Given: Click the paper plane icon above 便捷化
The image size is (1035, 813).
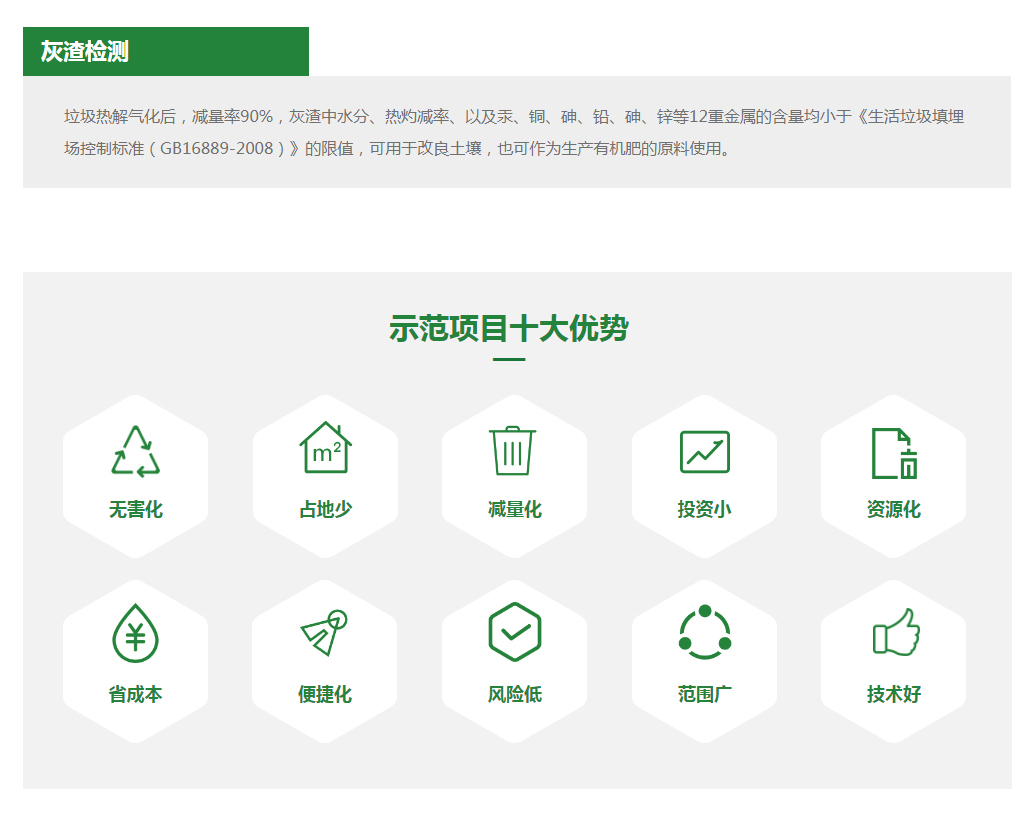Looking at the screenshot, I should 324,633.
